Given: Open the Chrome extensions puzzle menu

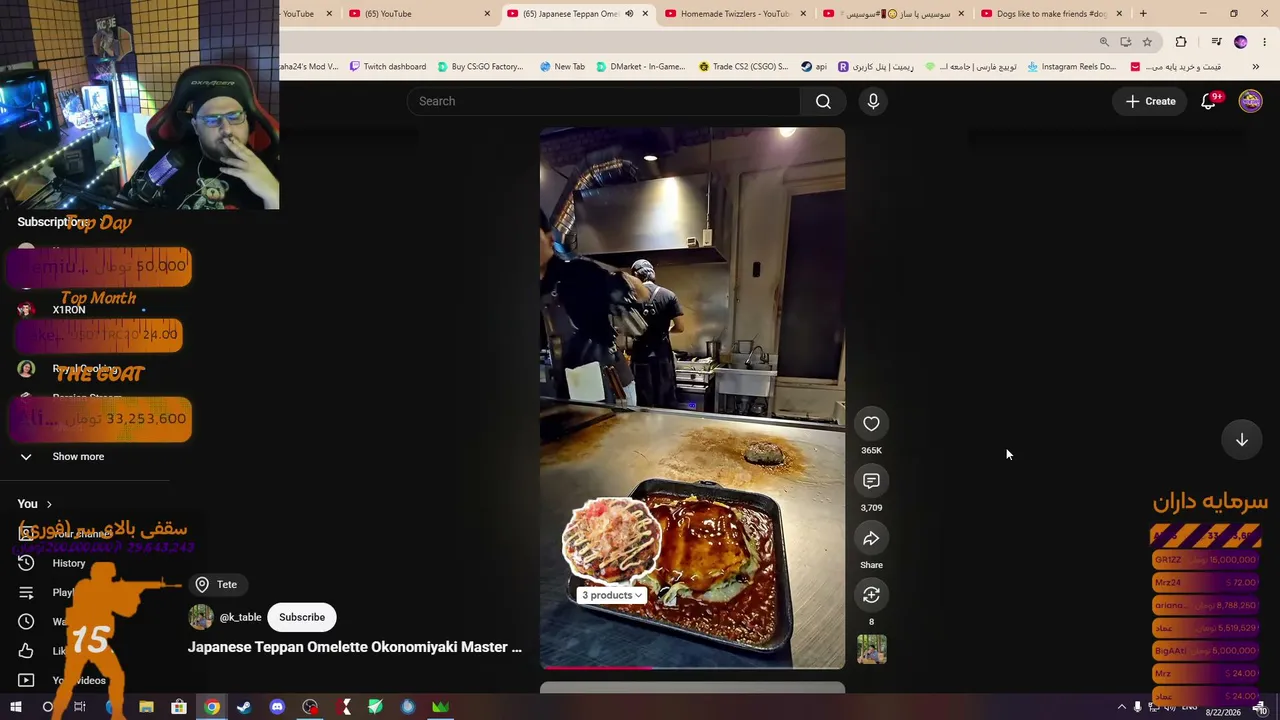Looking at the screenshot, I should point(1181,42).
